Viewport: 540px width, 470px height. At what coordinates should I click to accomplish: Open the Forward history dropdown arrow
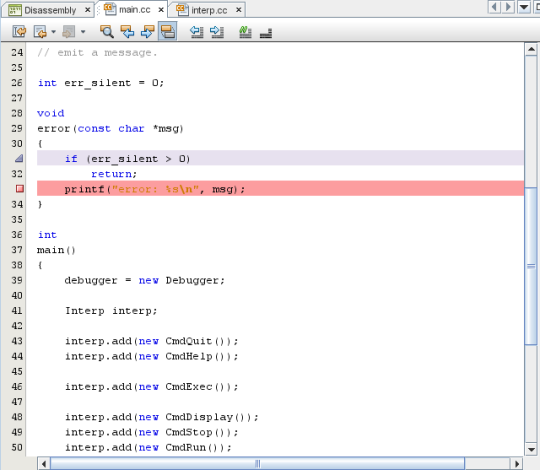point(83,32)
